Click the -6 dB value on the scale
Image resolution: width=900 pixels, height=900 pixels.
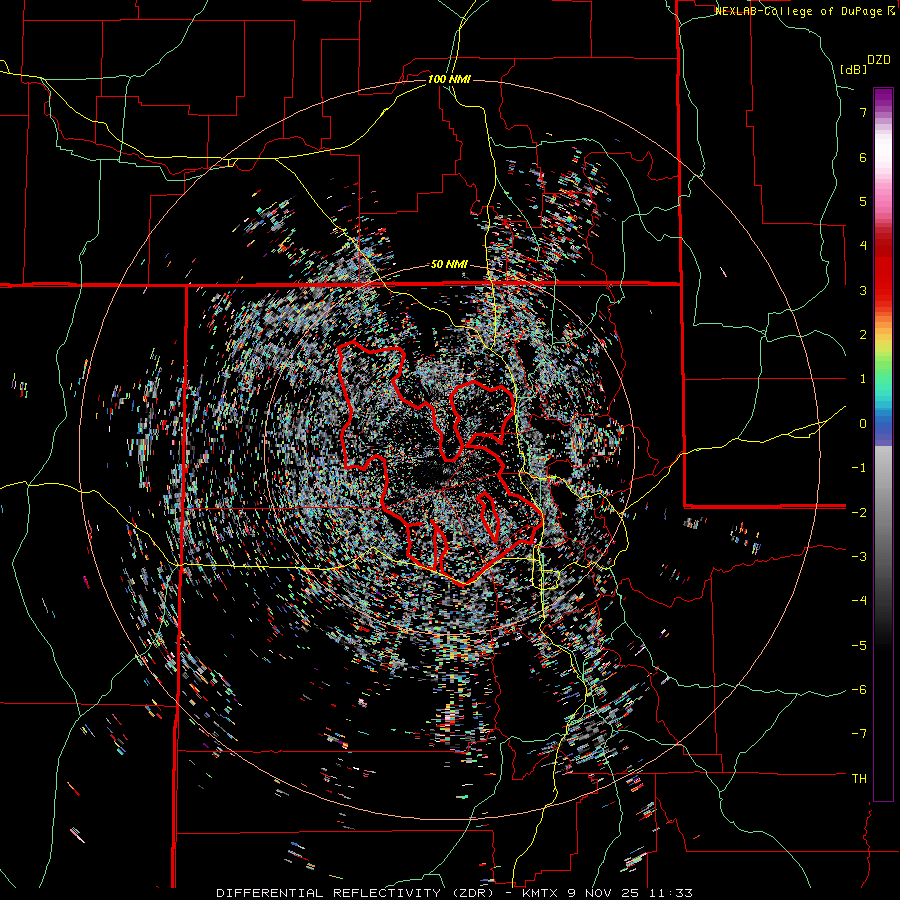click(859, 690)
